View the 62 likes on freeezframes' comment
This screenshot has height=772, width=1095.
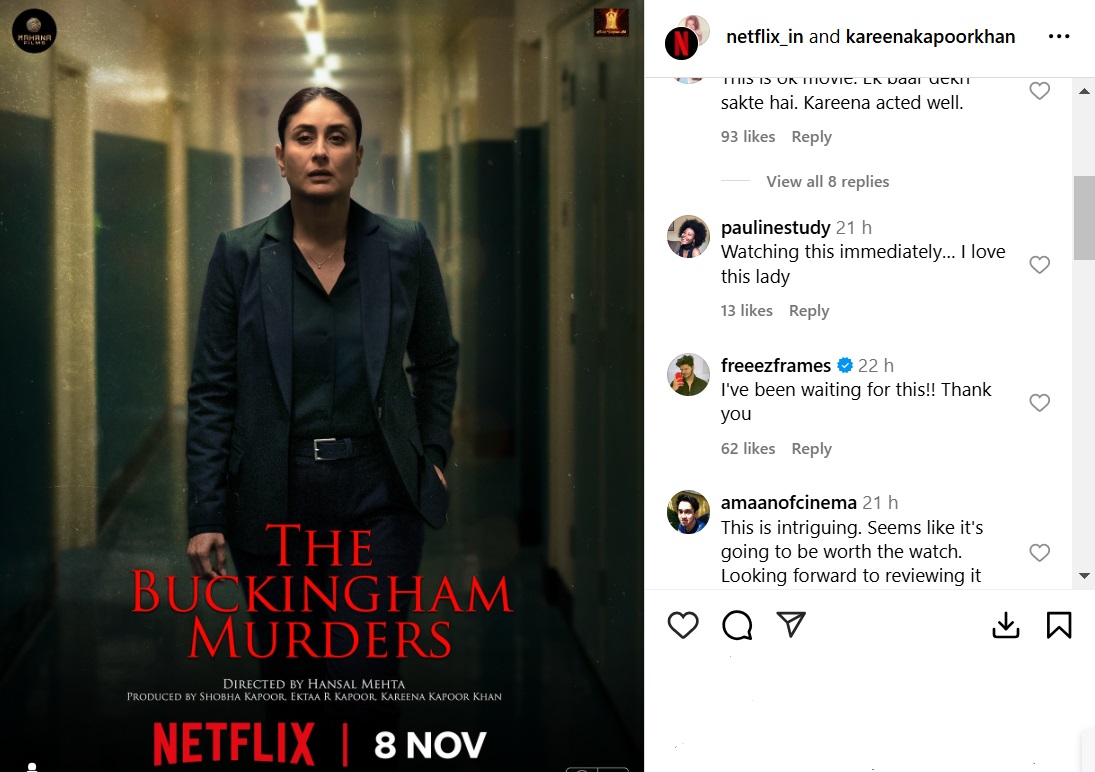(x=747, y=449)
